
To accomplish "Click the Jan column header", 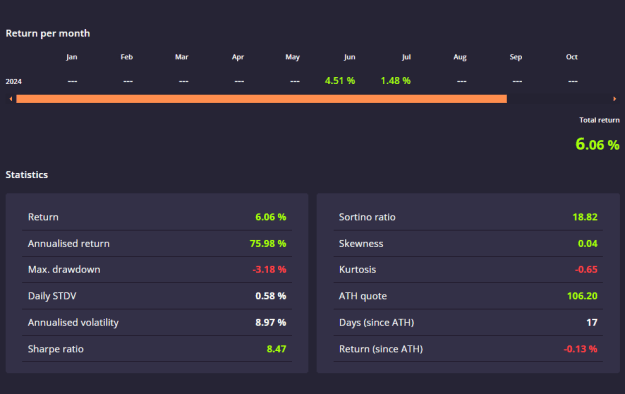I will 72,57.
